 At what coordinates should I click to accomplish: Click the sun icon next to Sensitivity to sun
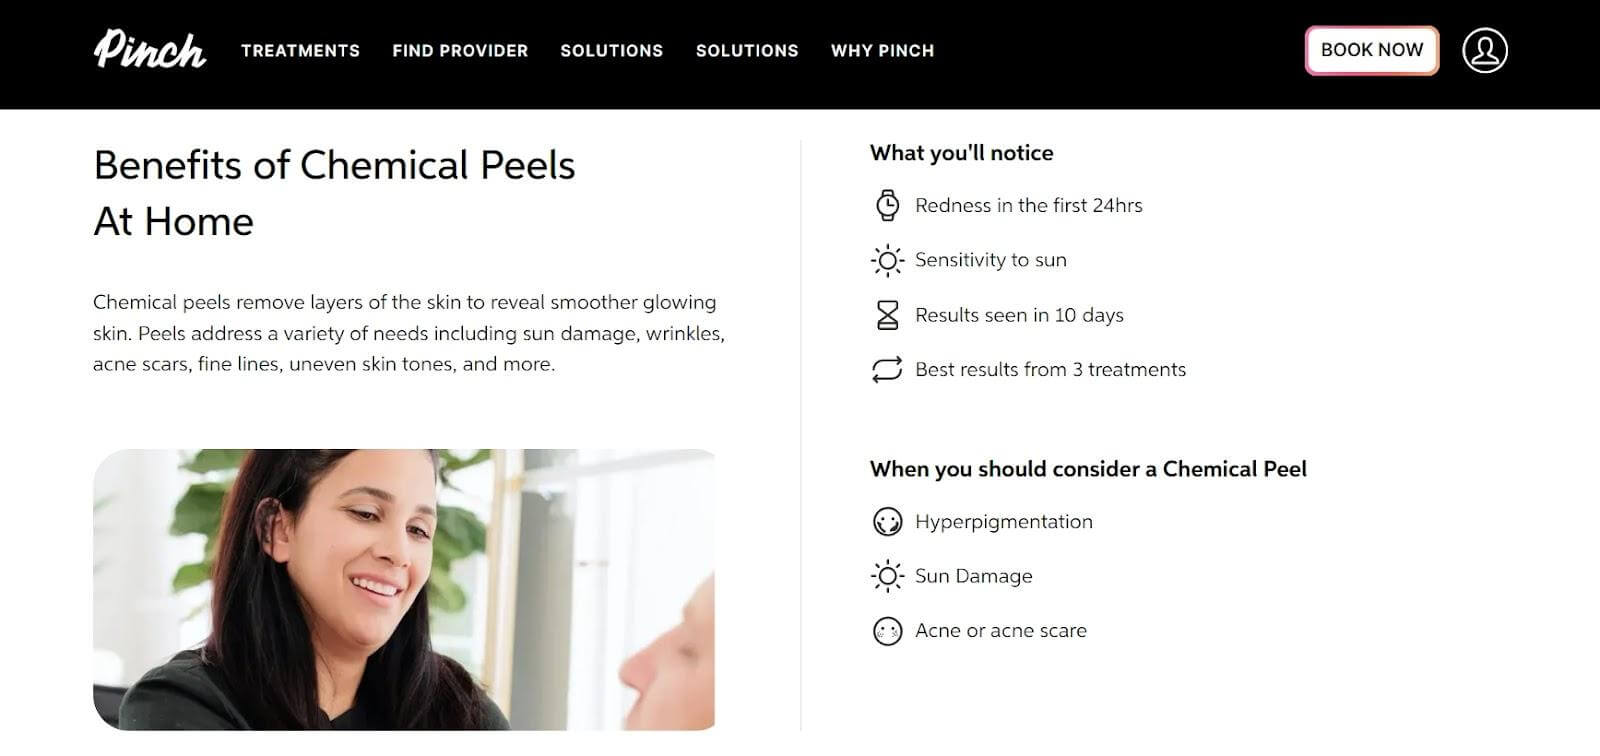(887, 260)
